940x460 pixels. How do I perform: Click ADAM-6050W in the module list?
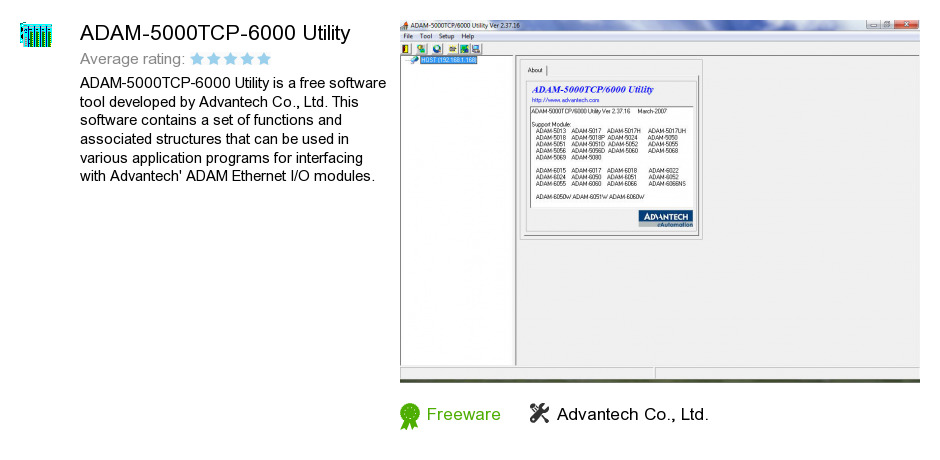click(553, 197)
